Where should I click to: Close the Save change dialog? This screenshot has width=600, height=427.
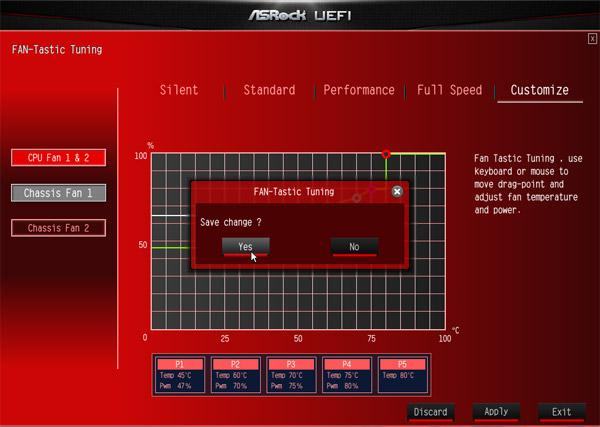click(397, 191)
